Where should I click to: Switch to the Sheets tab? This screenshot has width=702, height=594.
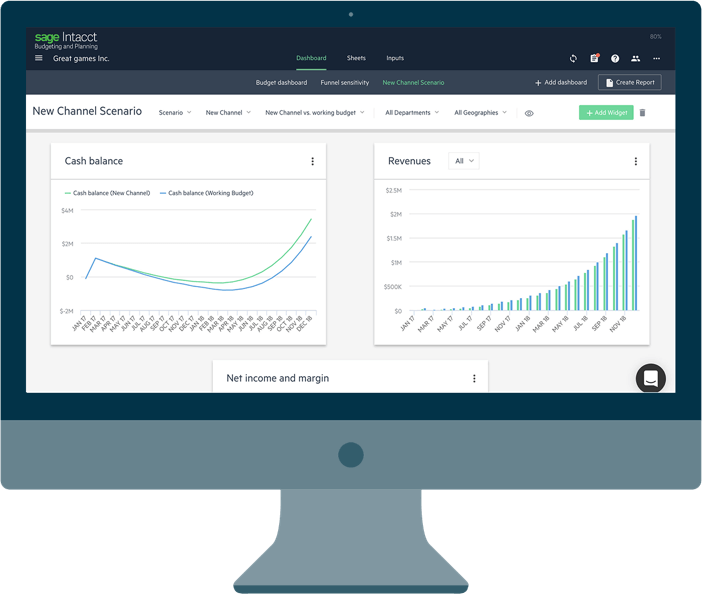[x=356, y=58]
